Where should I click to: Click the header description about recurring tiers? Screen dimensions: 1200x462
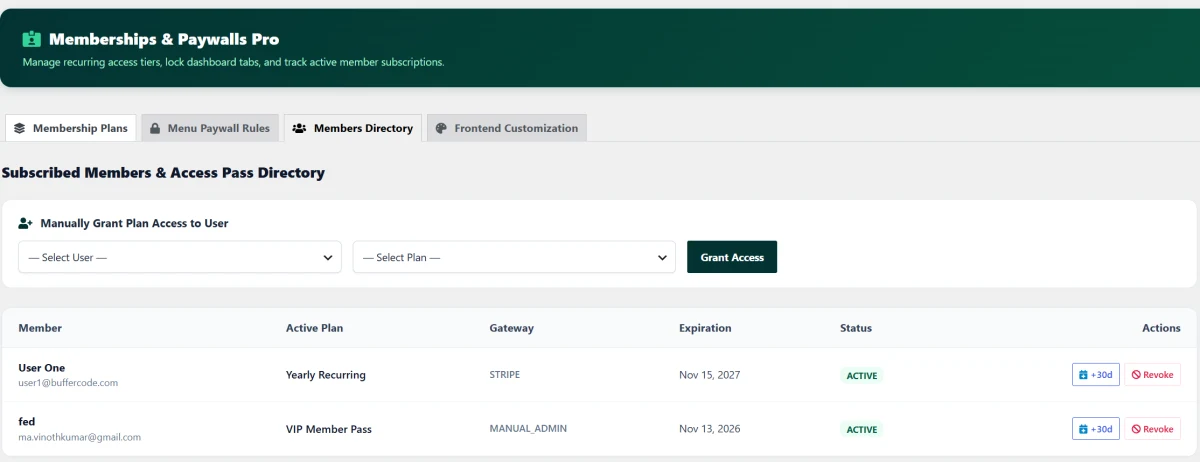(233, 62)
